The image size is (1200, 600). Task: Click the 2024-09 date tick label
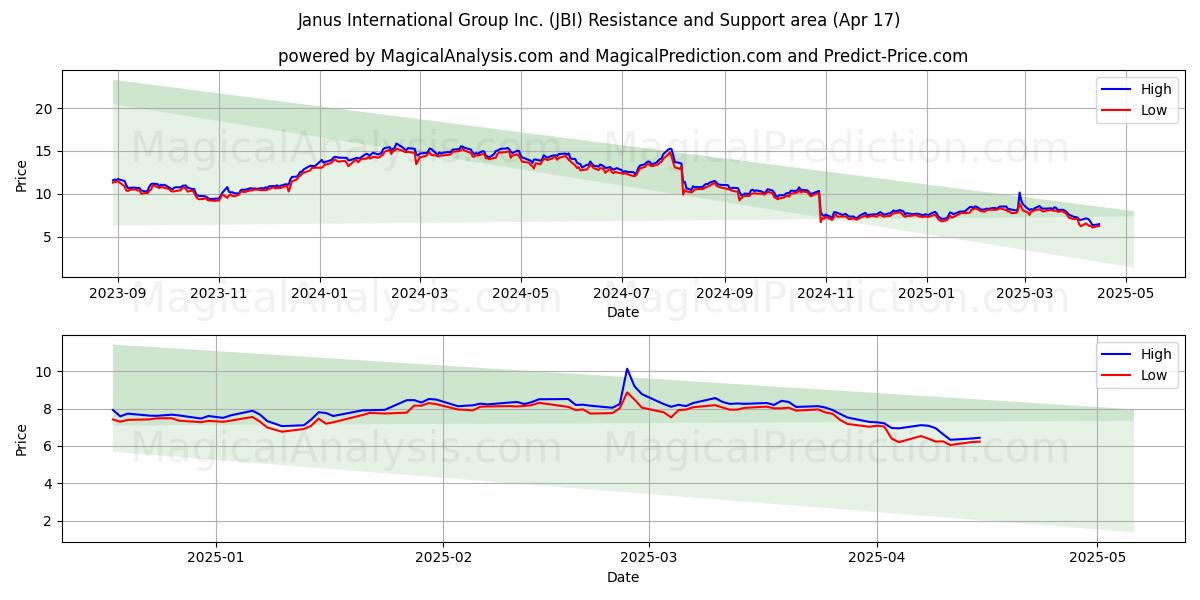pyautogui.click(x=724, y=294)
